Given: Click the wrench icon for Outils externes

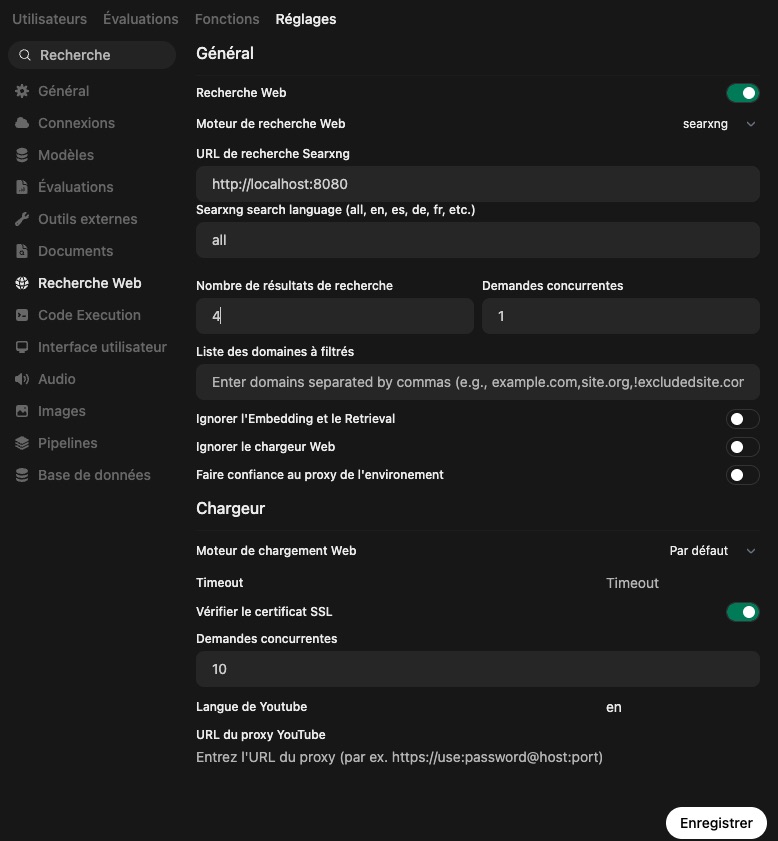Looking at the screenshot, I should click(x=22, y=219).
